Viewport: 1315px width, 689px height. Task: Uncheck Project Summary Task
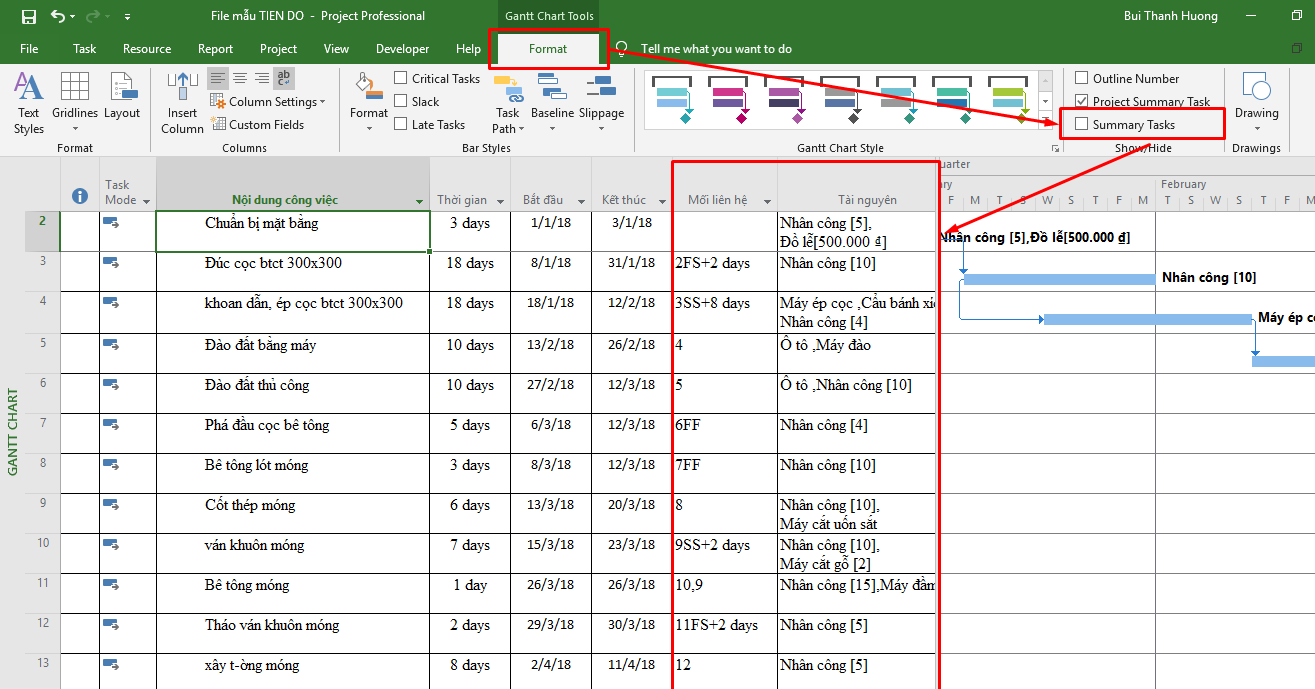(x=1082, y=101)
